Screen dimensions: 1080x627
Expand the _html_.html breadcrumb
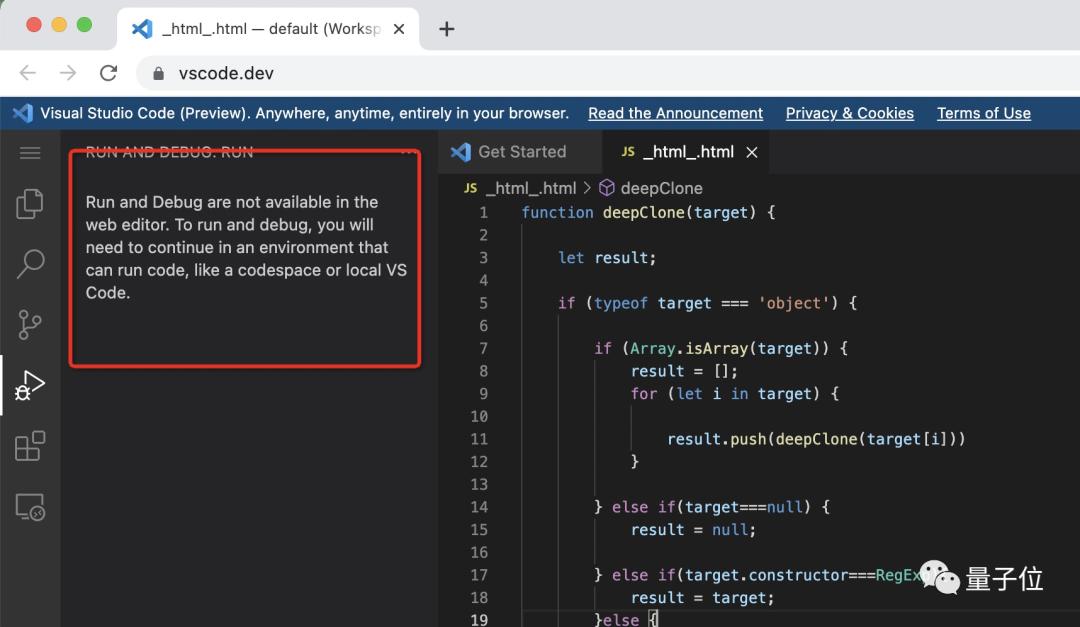[x=530, y=188]
